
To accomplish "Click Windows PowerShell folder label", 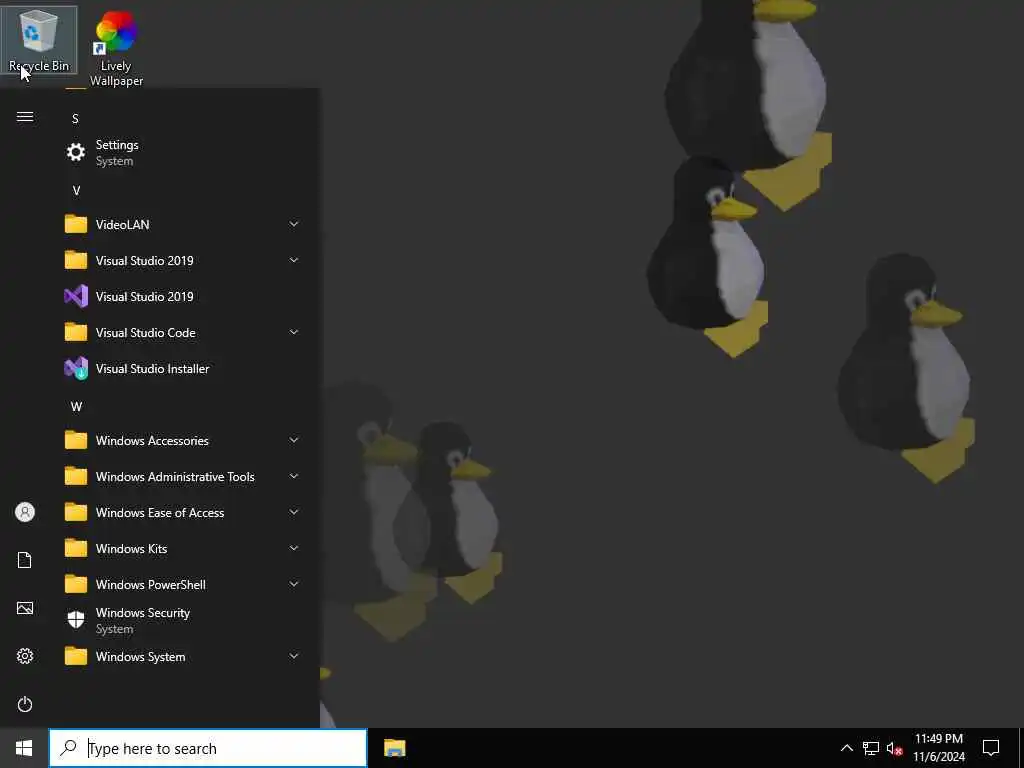I will [151, 584].
